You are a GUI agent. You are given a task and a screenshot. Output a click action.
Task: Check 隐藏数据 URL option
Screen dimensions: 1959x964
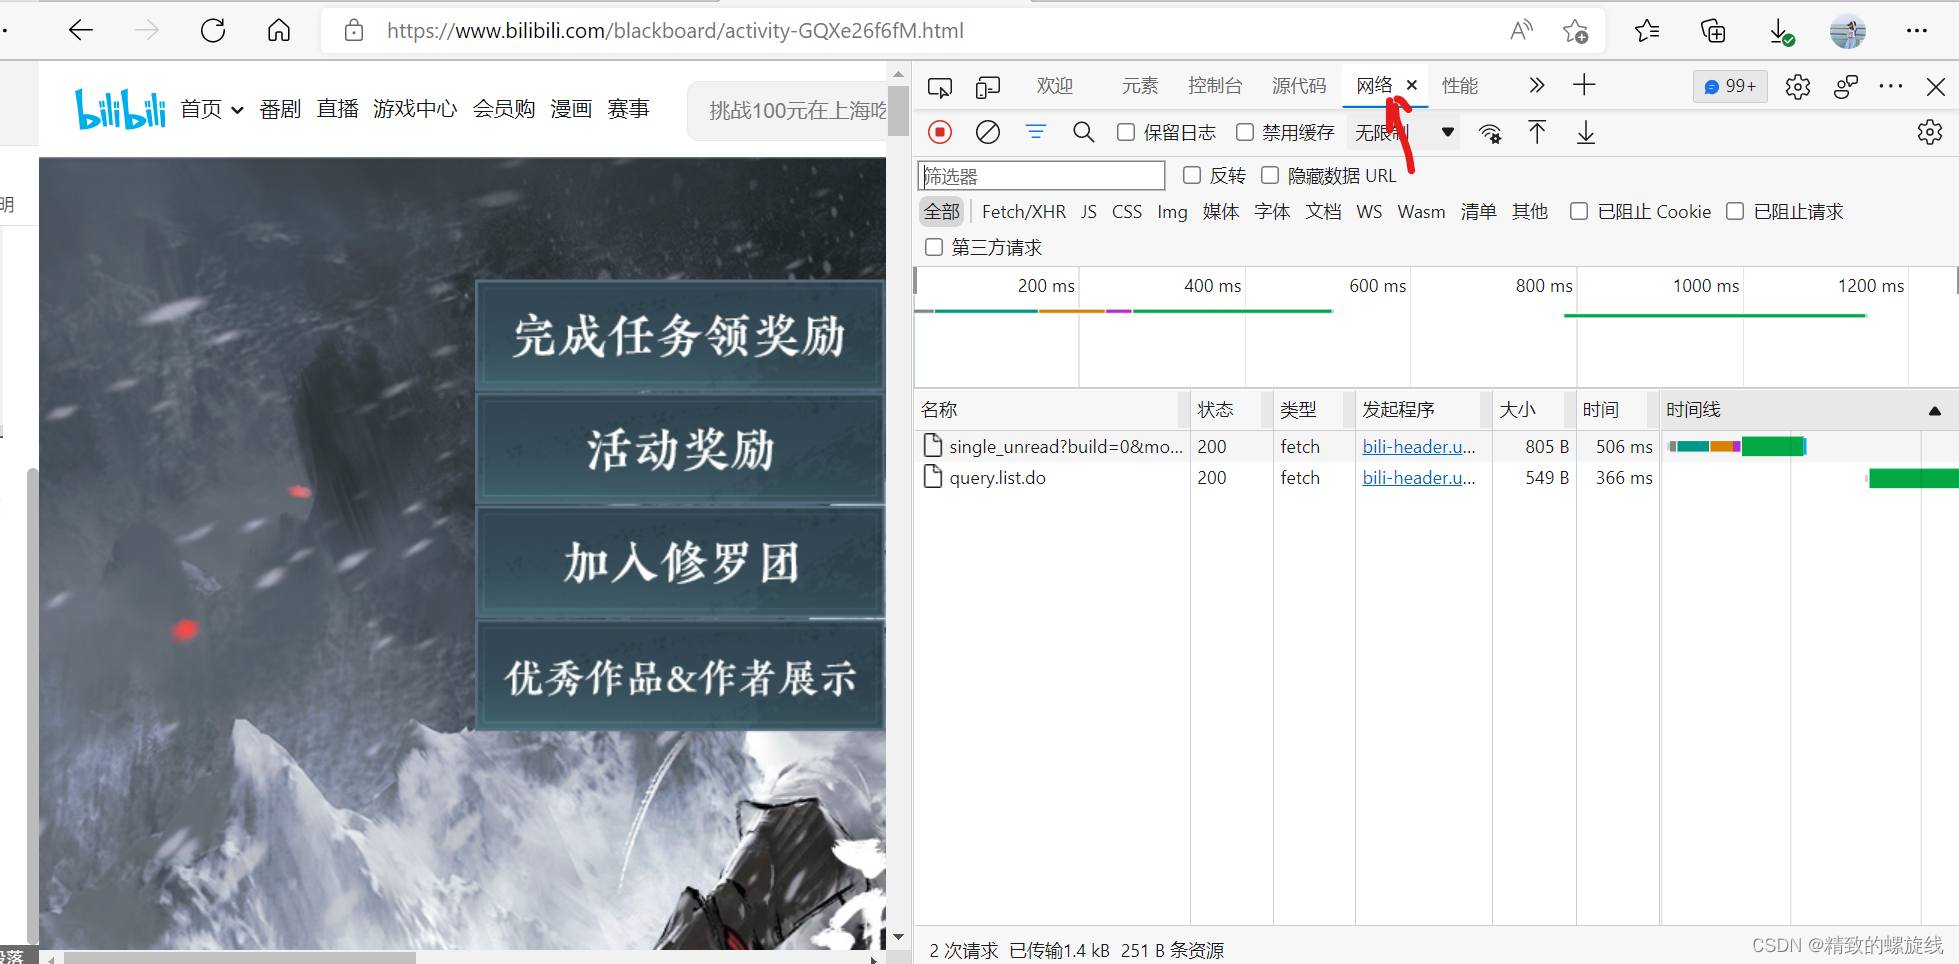click(1270, 175)
